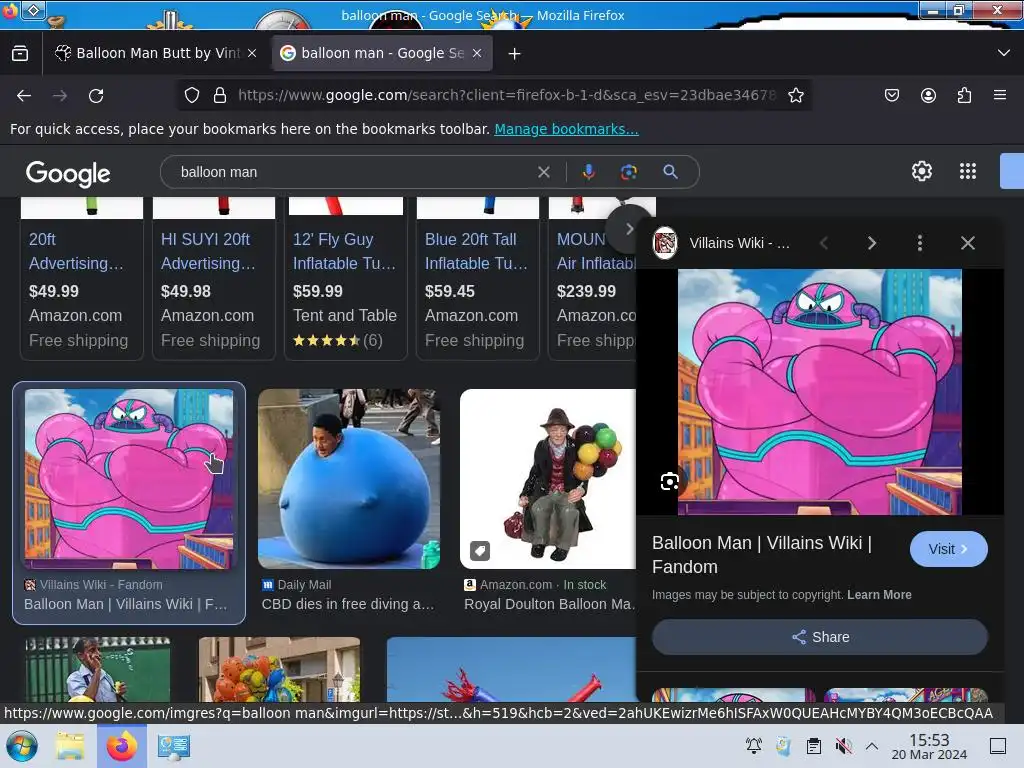This screenshot has width=1024, height=768.
Task: Click the Share button
Action: coord(820,637)
